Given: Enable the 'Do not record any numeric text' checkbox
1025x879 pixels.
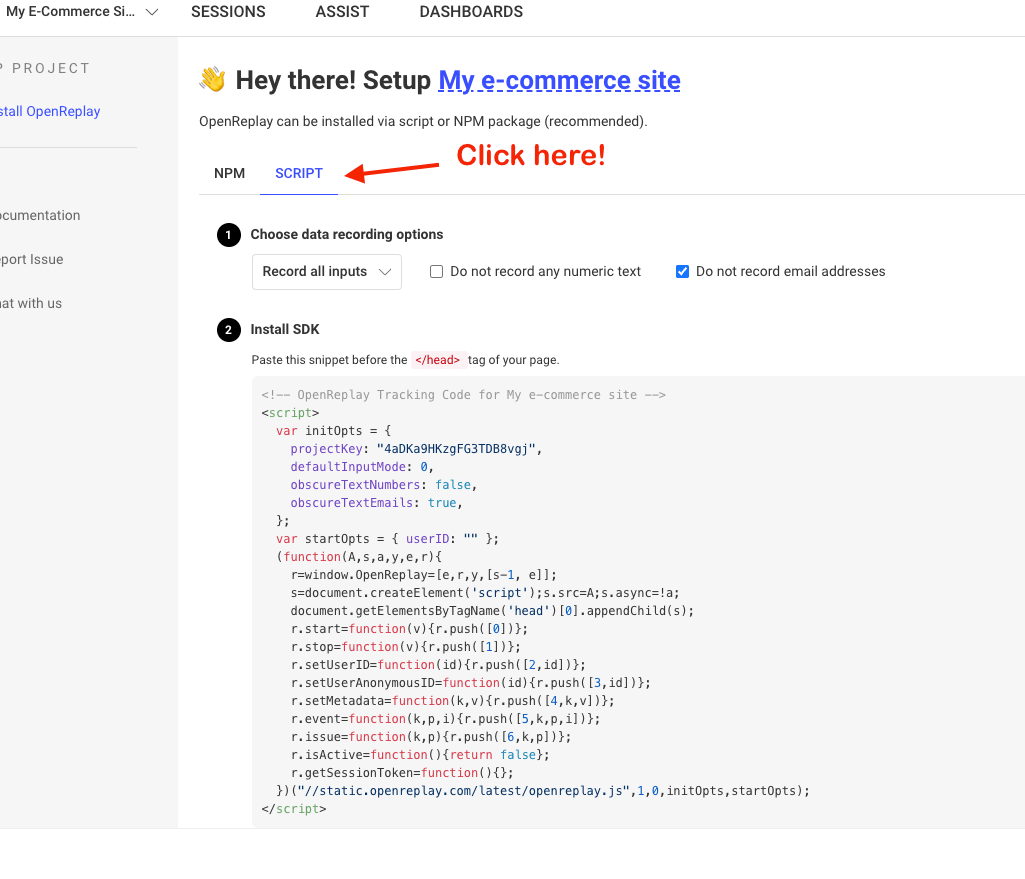Looking at the screenshot, I should pos(436,271).
